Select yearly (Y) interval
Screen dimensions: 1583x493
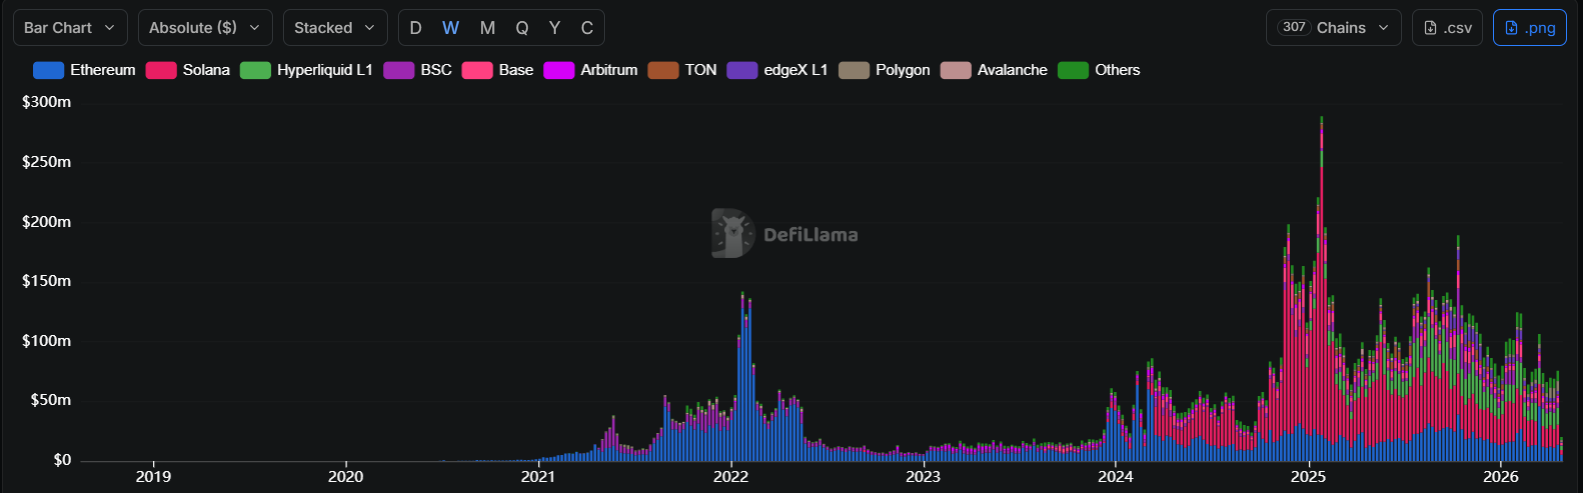coord(555,28)
